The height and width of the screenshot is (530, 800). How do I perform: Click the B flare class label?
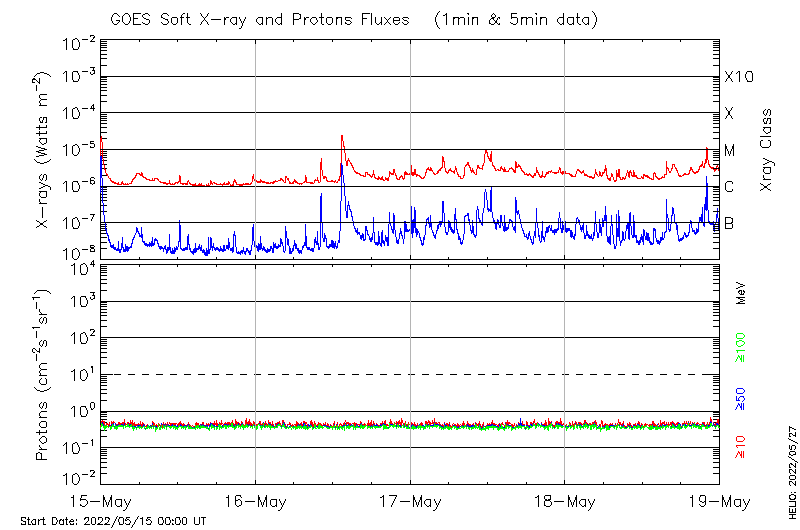point(730,223)
